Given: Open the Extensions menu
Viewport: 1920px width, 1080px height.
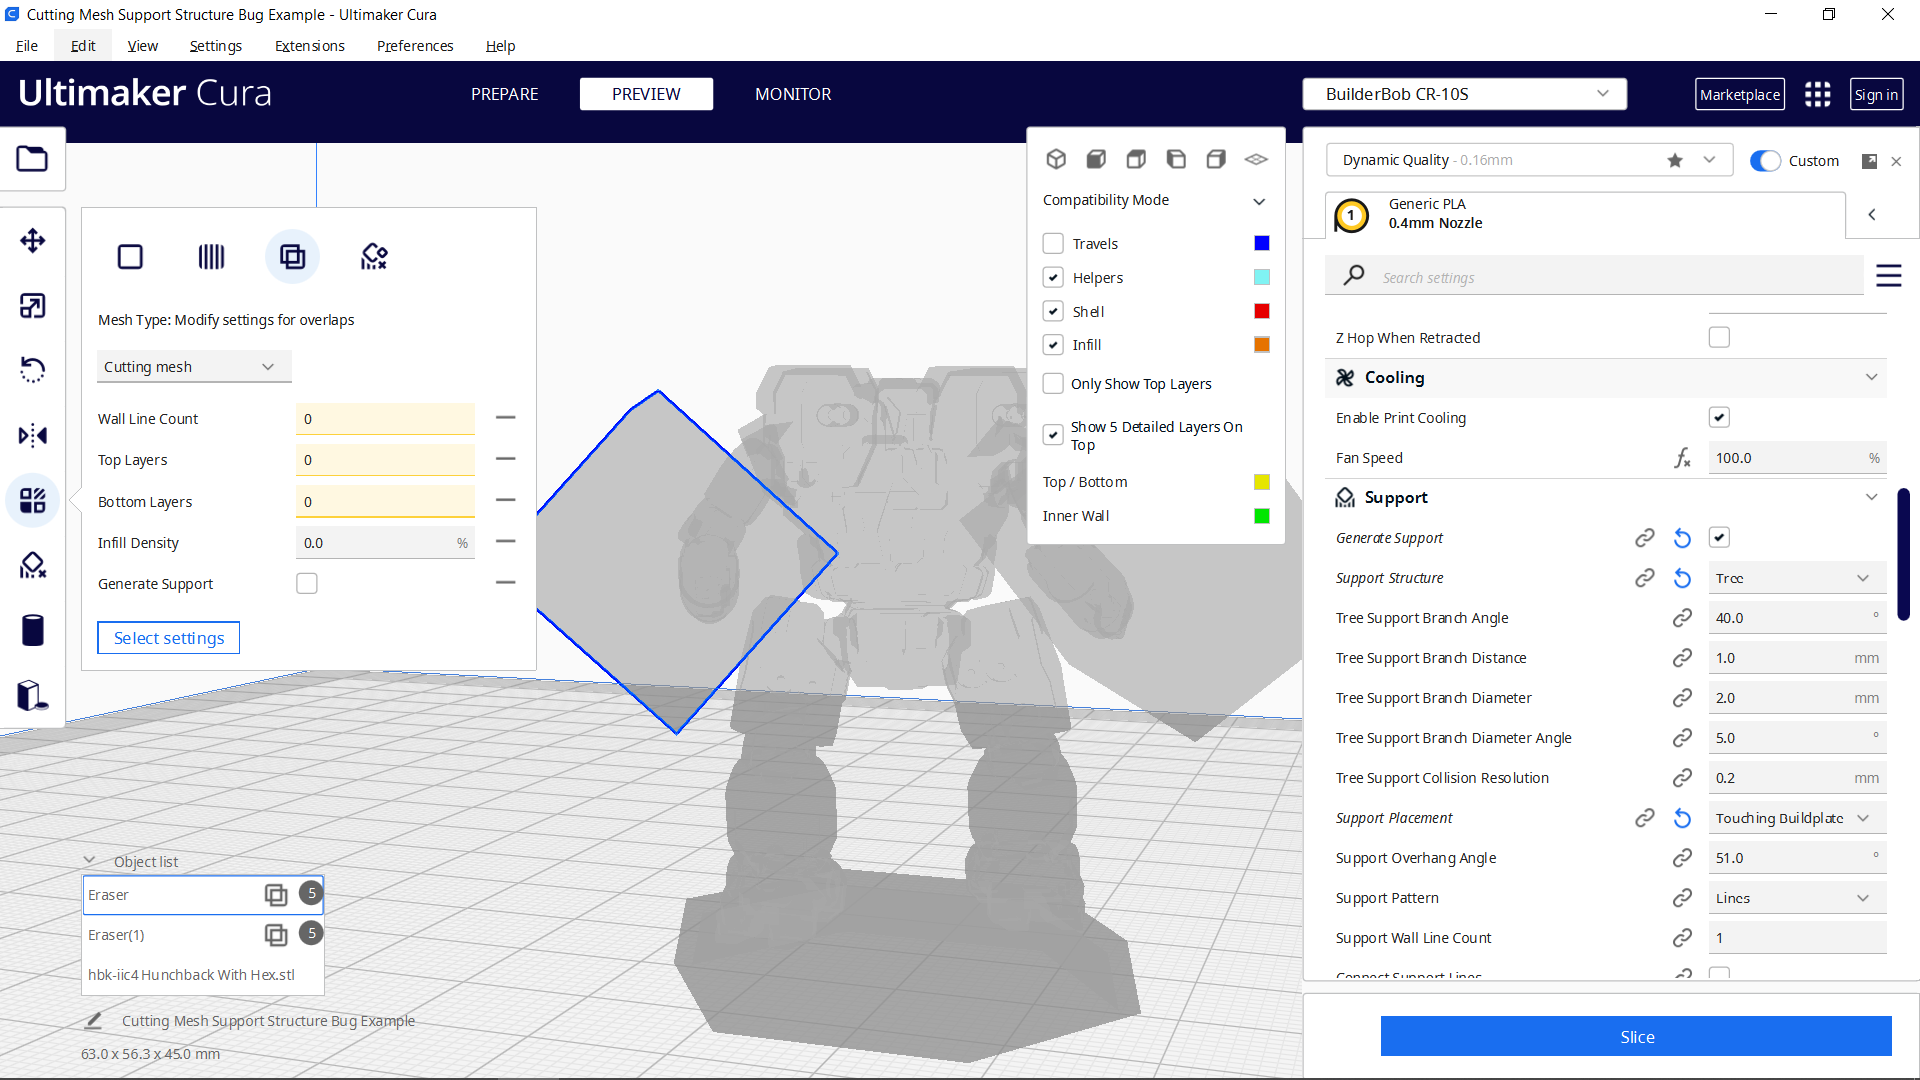Looking at the screenshot, I should (x=309, y=46).
